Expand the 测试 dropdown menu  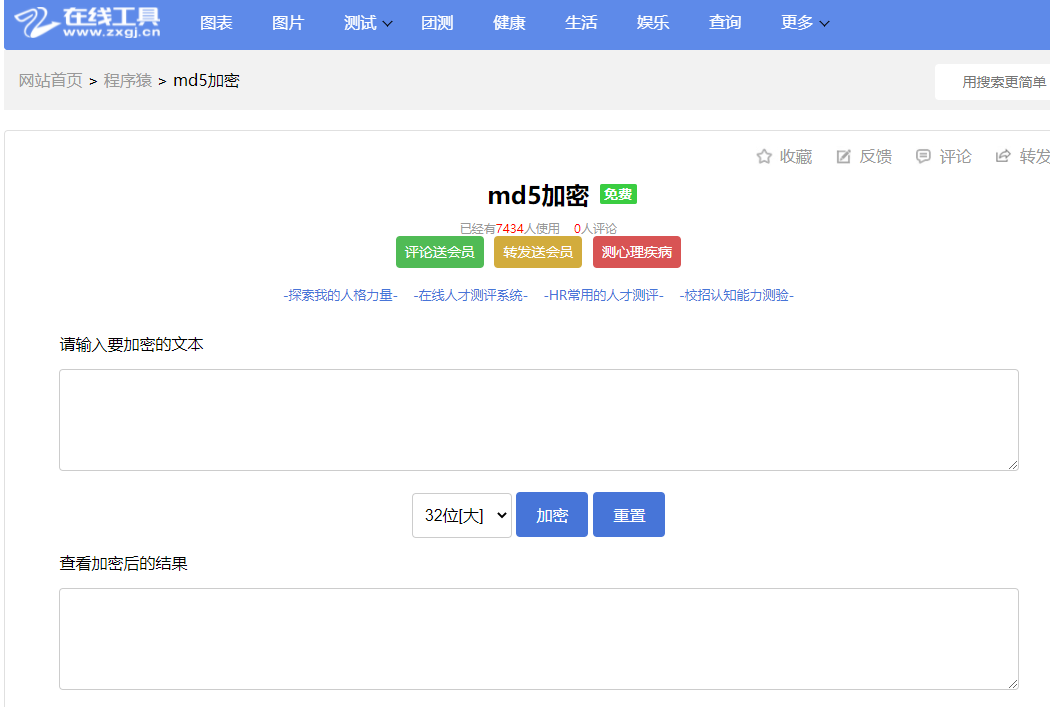click(368, 23)
